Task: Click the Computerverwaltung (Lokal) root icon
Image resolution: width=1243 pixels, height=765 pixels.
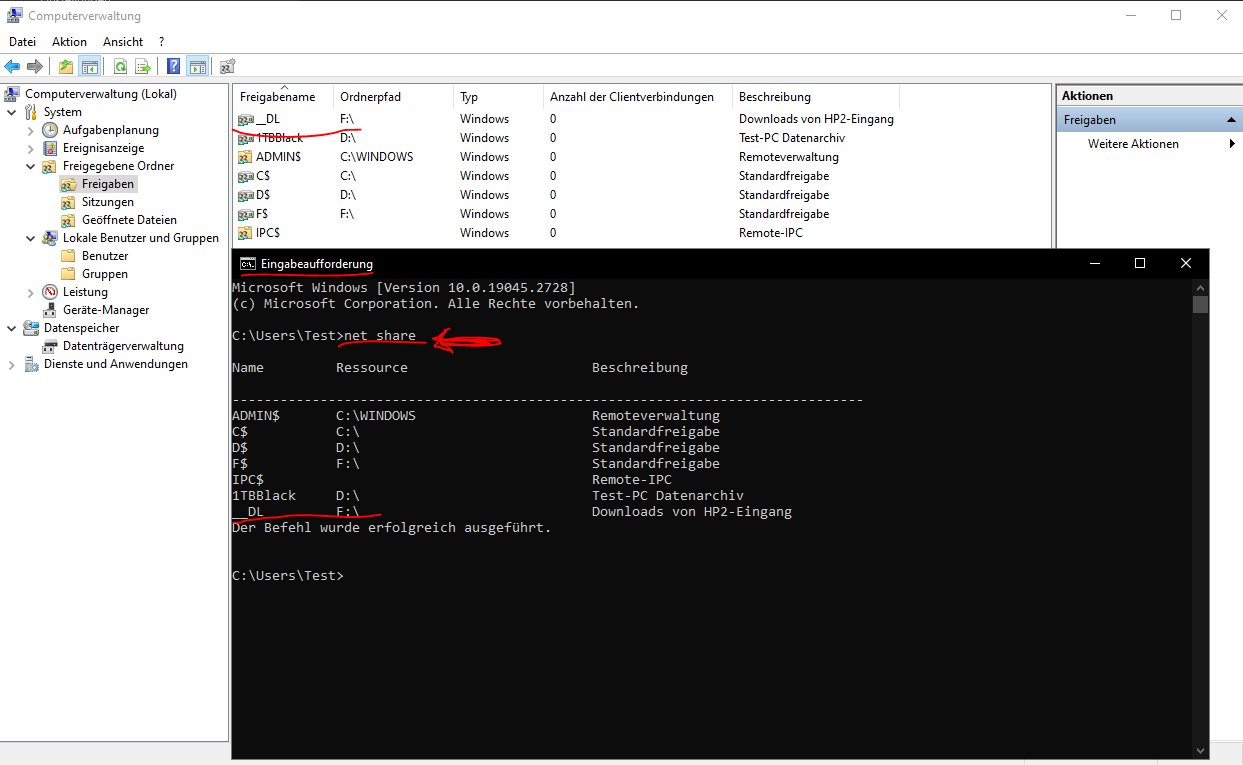Action: [13, 94]
